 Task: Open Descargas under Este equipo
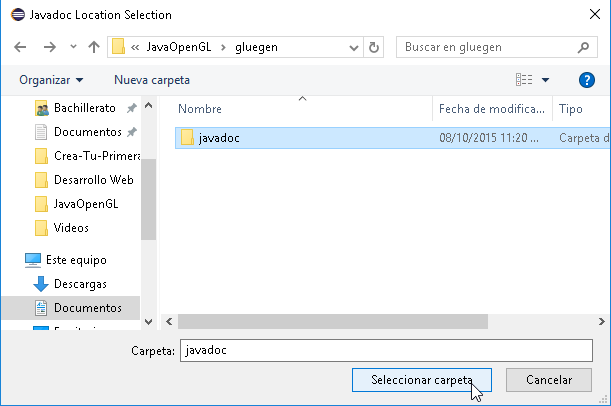pyautogui.click(x=70, y=284)
